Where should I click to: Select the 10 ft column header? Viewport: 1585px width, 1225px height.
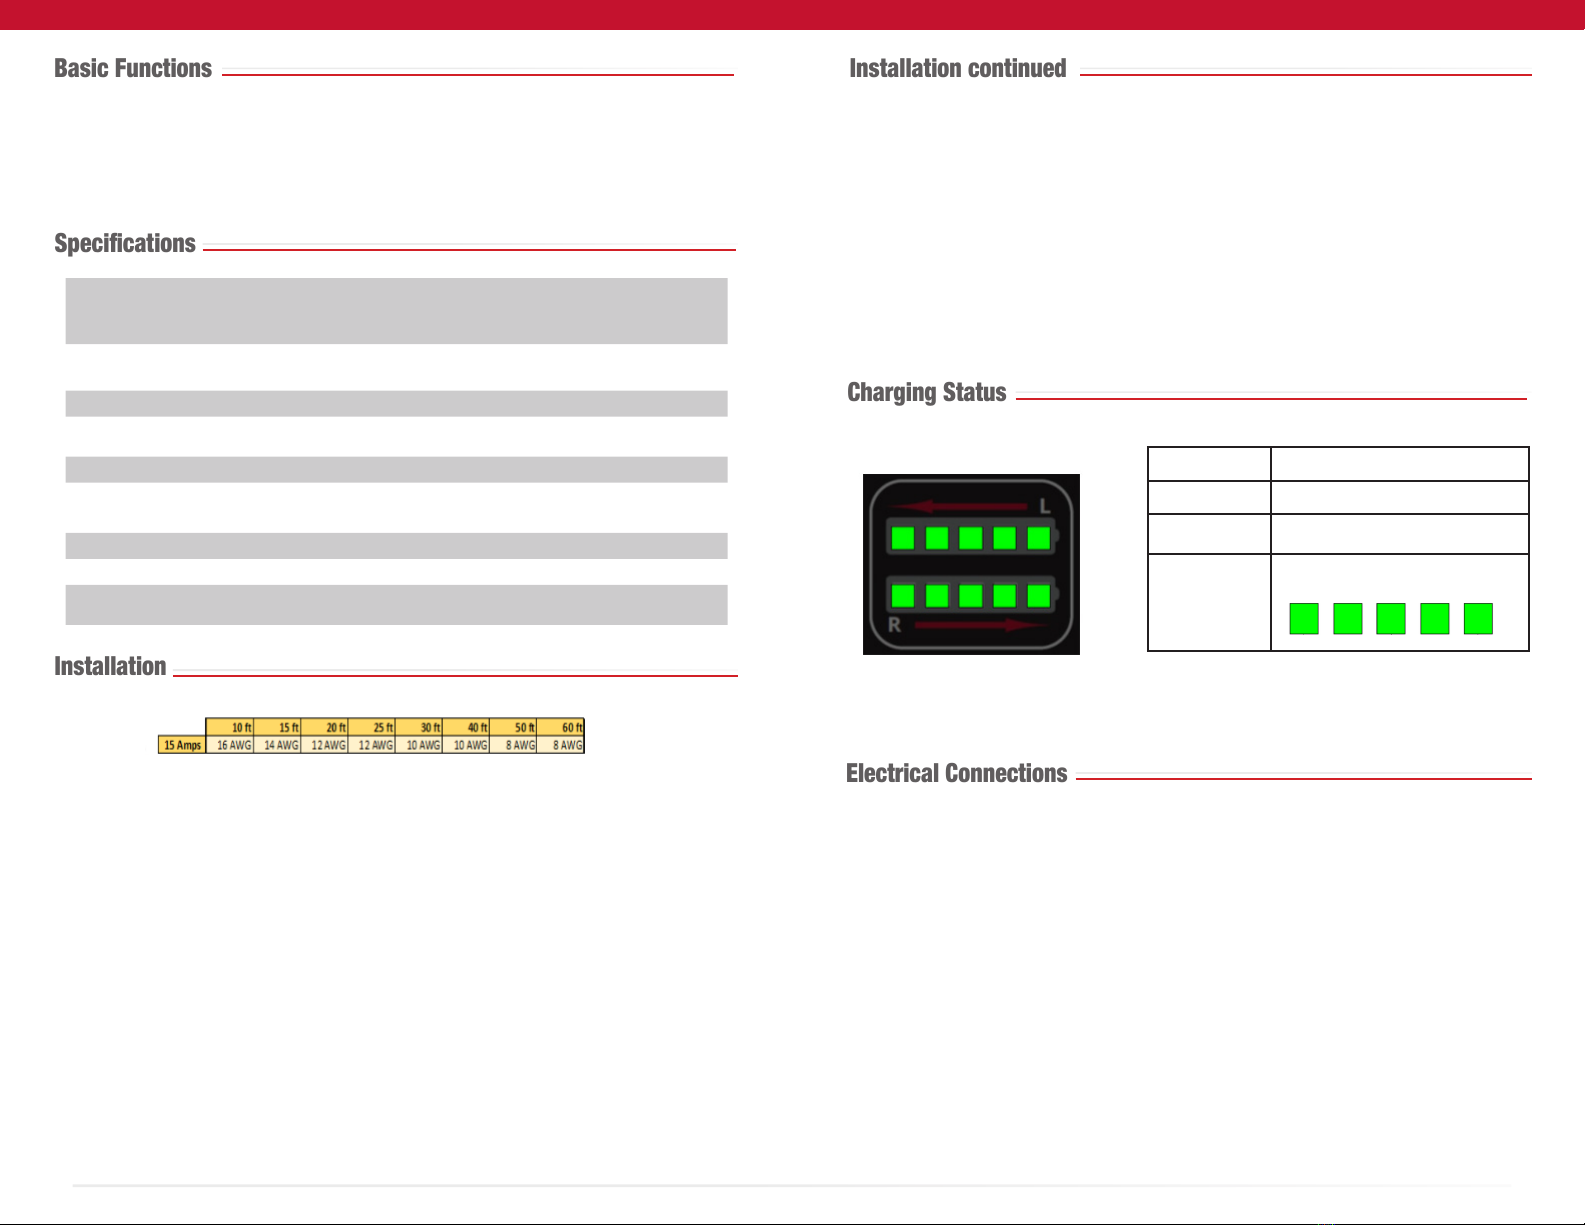click(230, 727)
